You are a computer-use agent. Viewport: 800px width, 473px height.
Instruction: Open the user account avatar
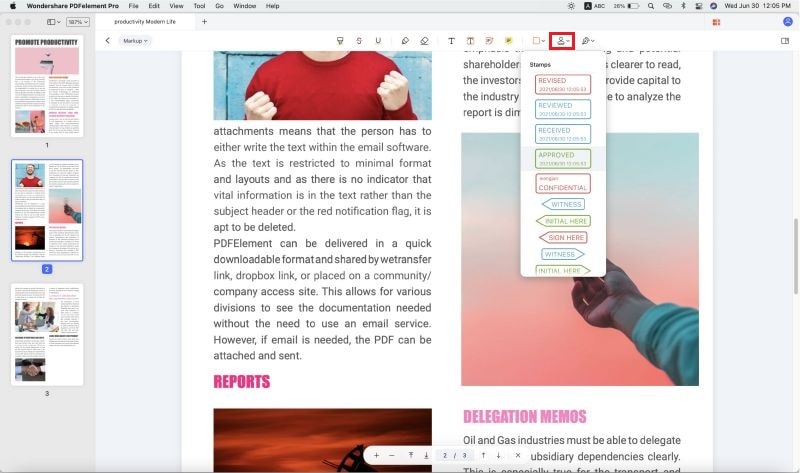788,21
